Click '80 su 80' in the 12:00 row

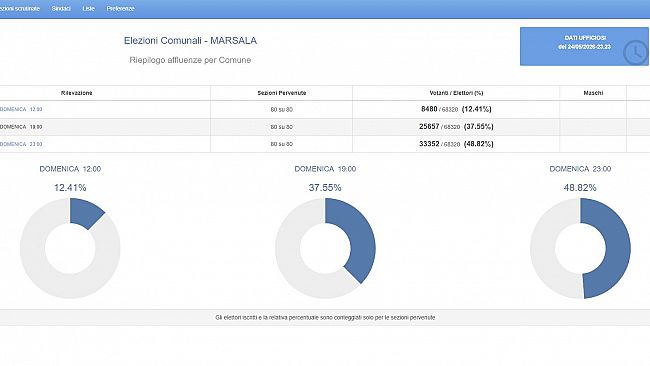pyautogui.click(x=281, y=110)
